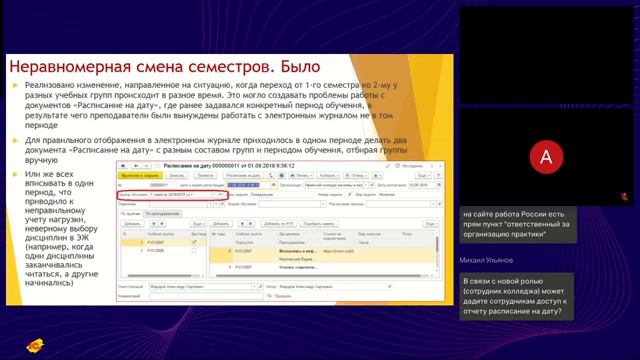The height and width of the screenshot is (360, 640).
Task: Click the Подобрать замену button
Action: click(319, 224)
